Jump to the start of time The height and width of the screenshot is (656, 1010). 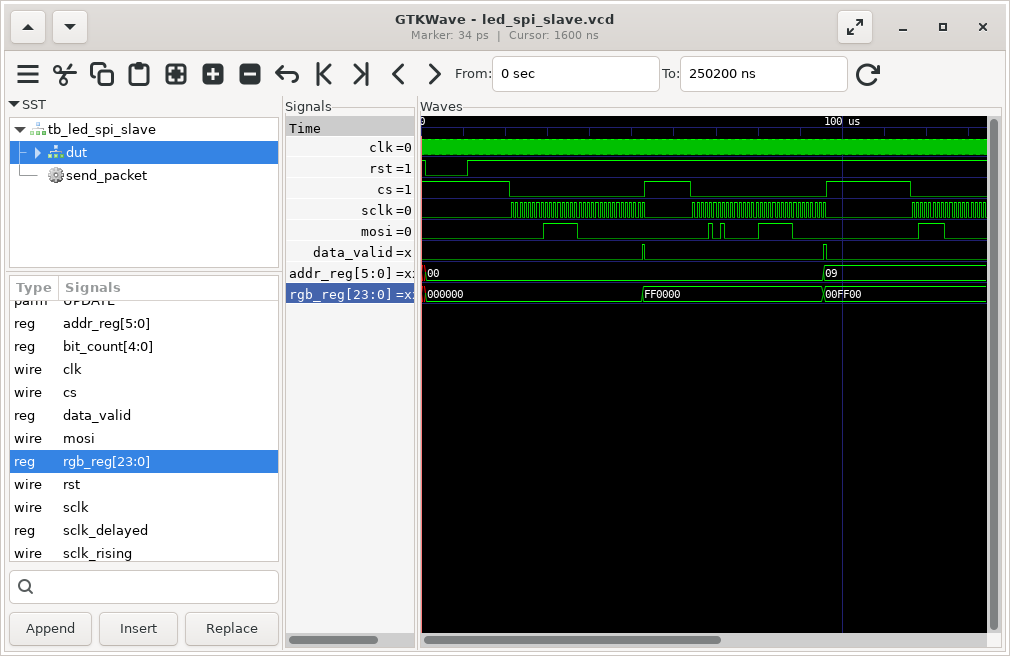coord(324,74)
